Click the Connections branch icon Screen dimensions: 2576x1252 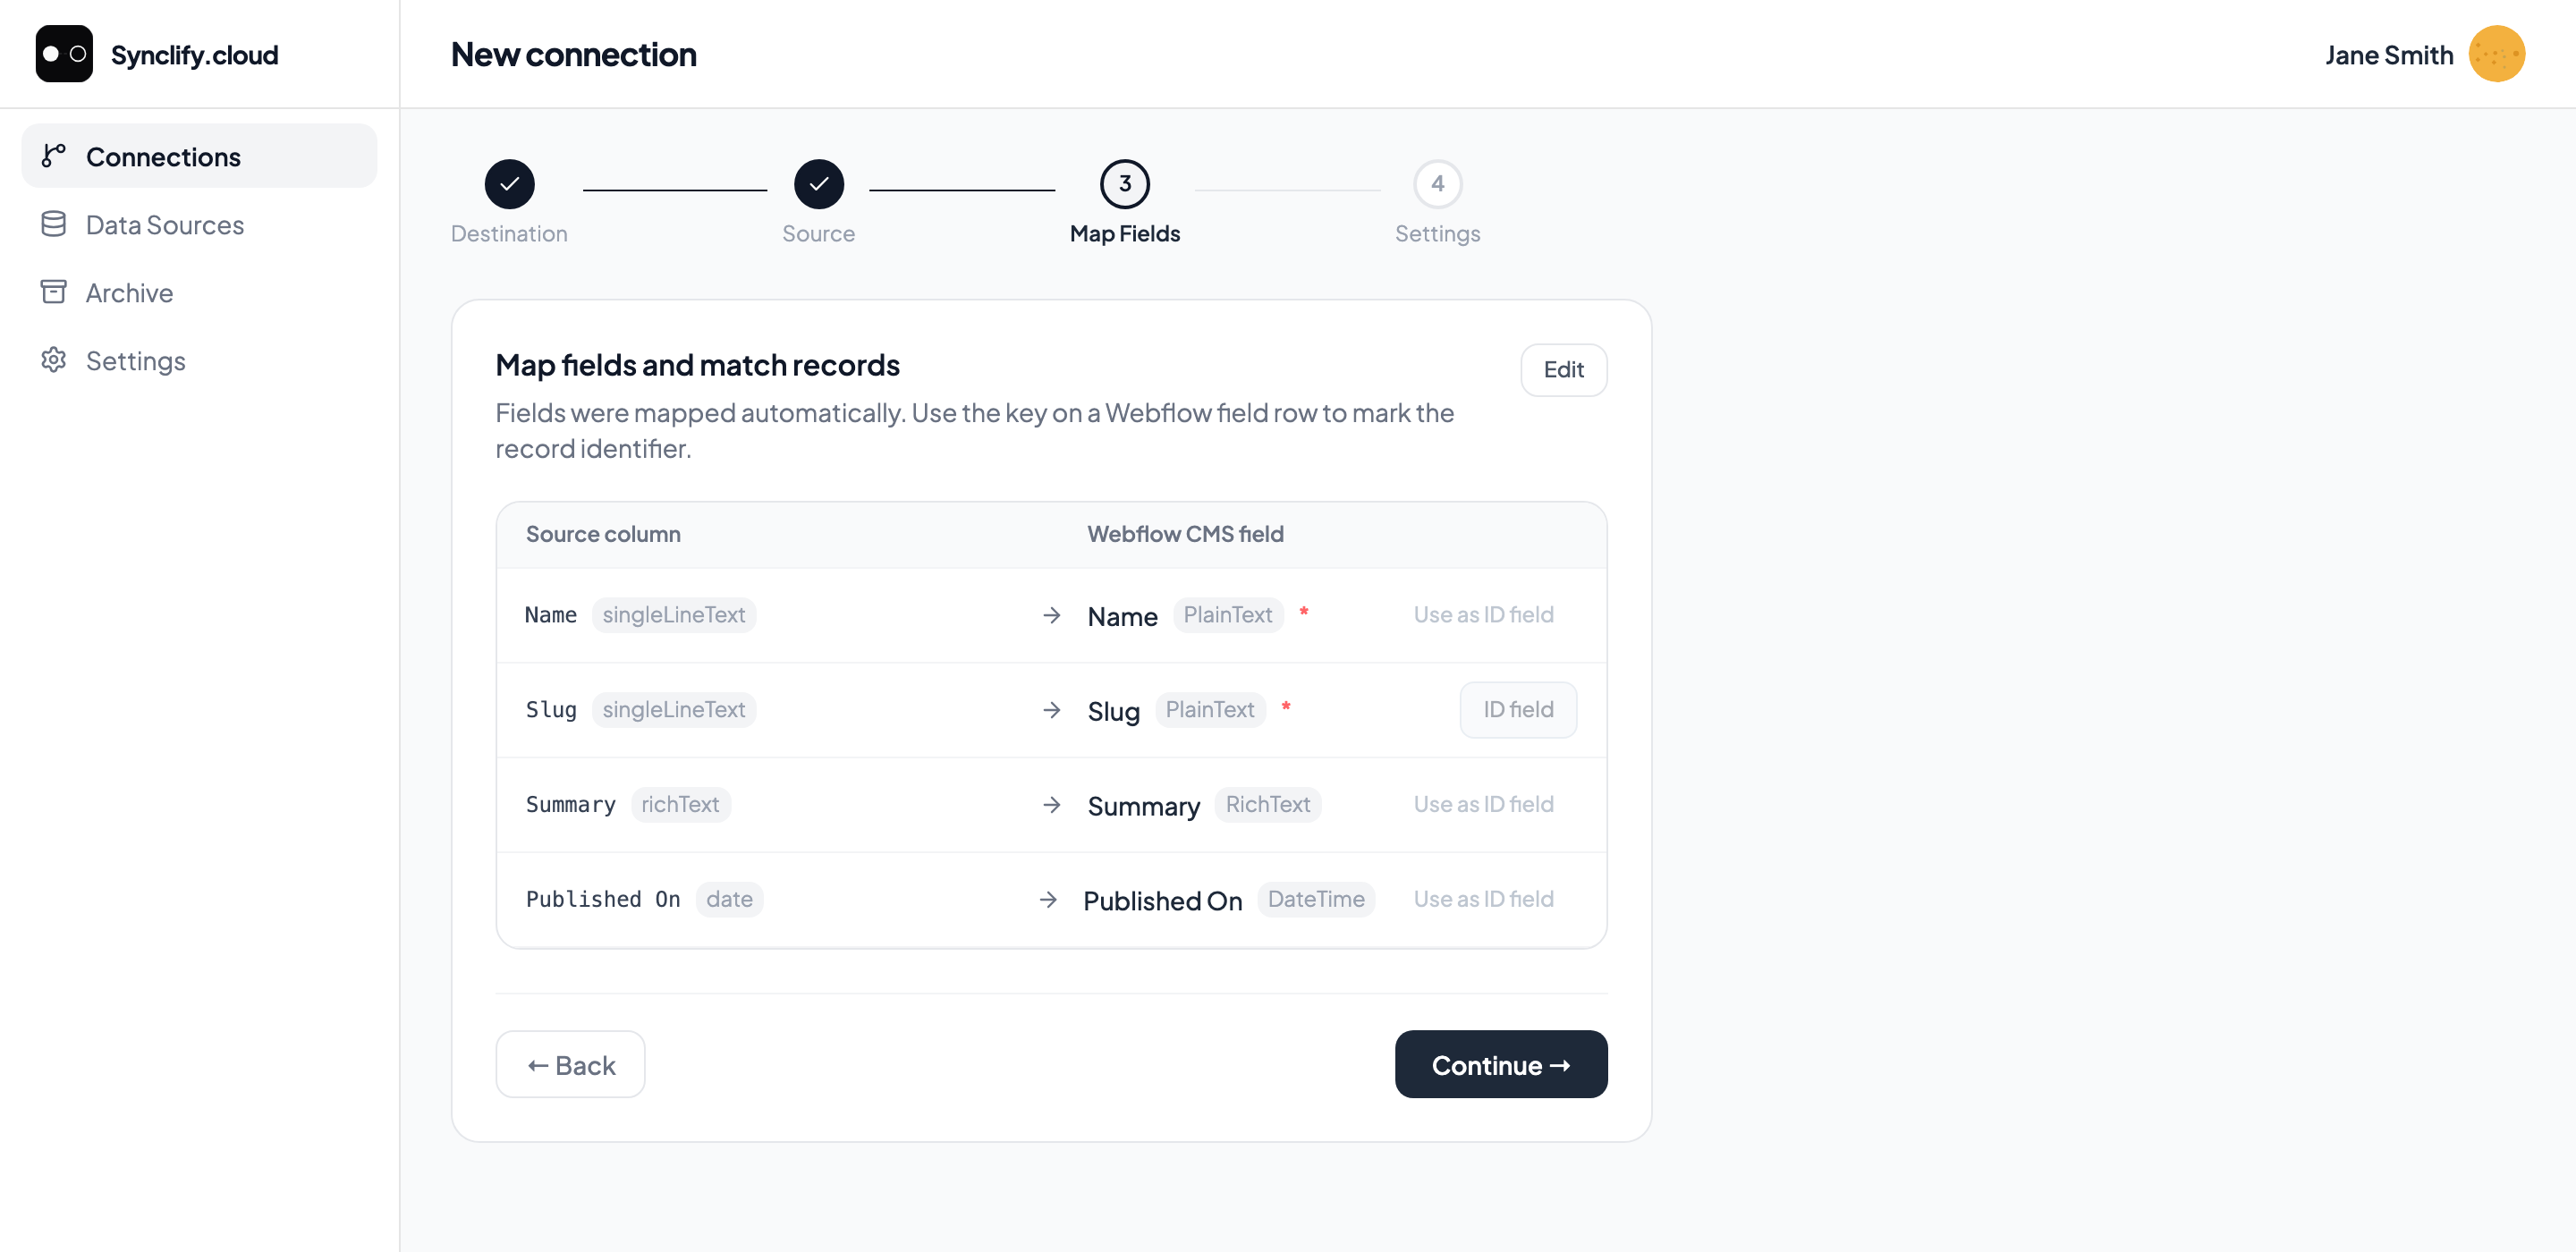54,156
